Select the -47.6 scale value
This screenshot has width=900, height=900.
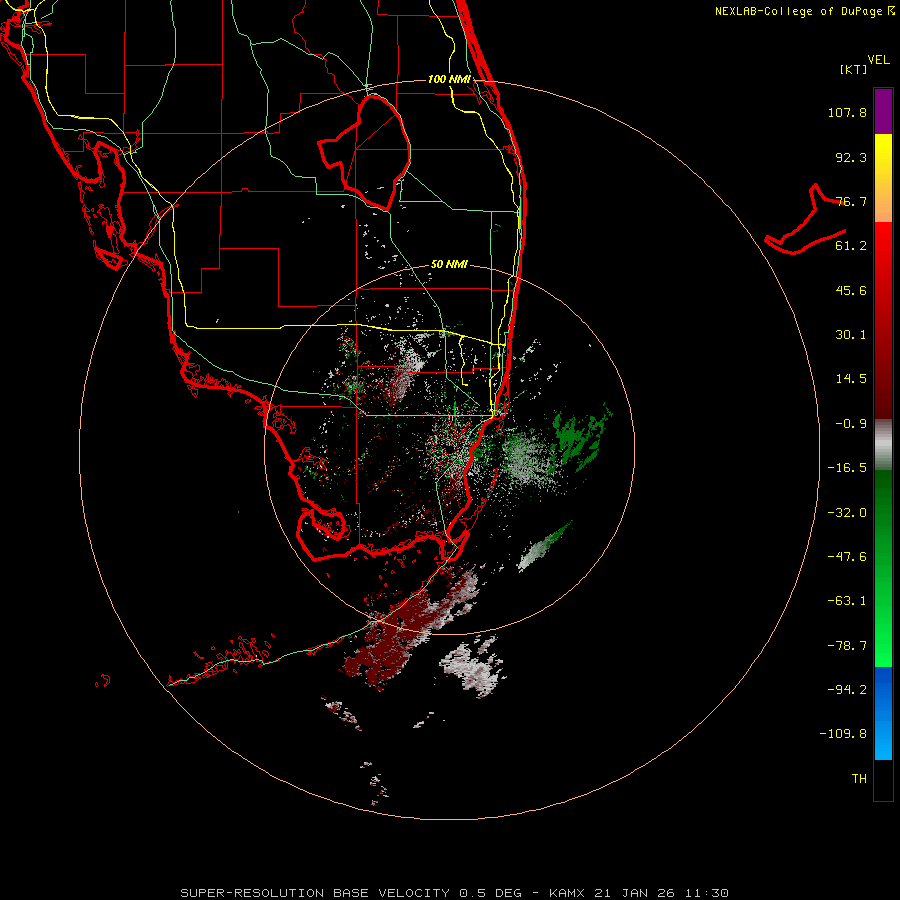(847, 557)
